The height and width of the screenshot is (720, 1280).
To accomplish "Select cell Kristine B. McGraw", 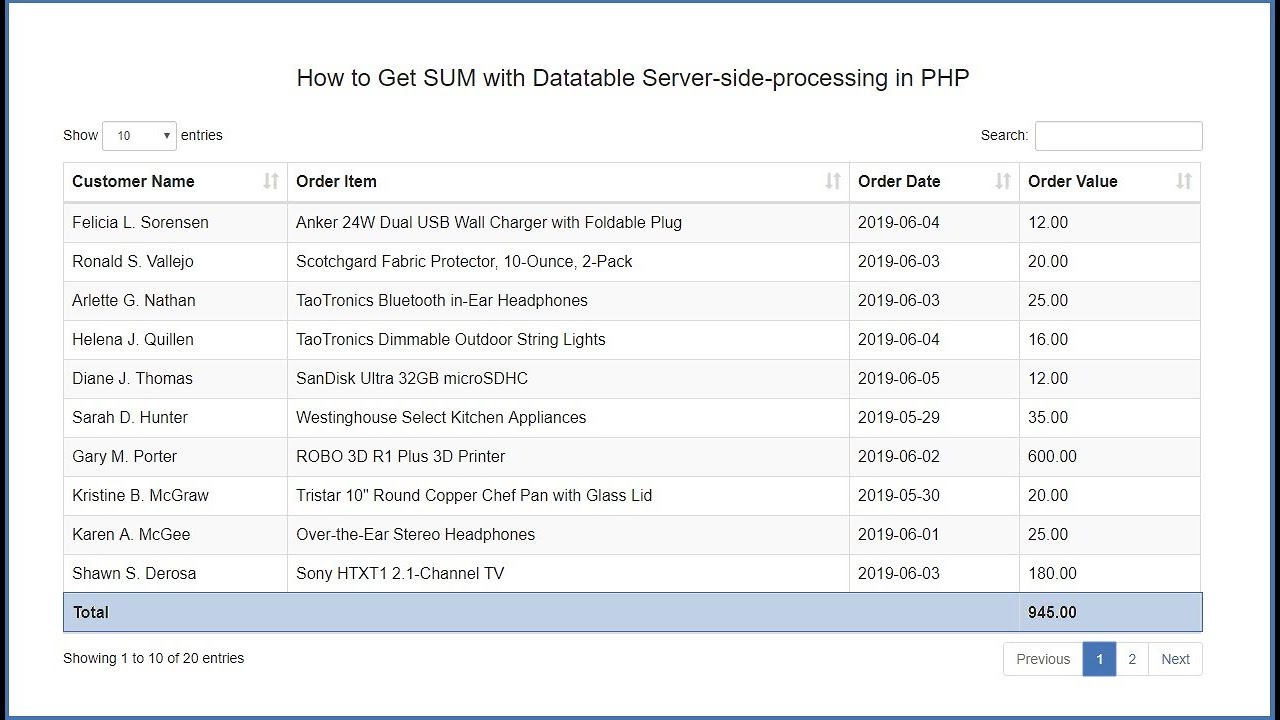I will coord(175,495).
